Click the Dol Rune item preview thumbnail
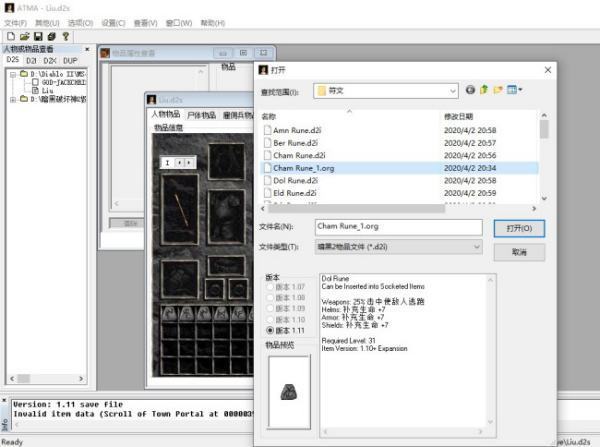 pyautogui.click(x=289, y=392)
